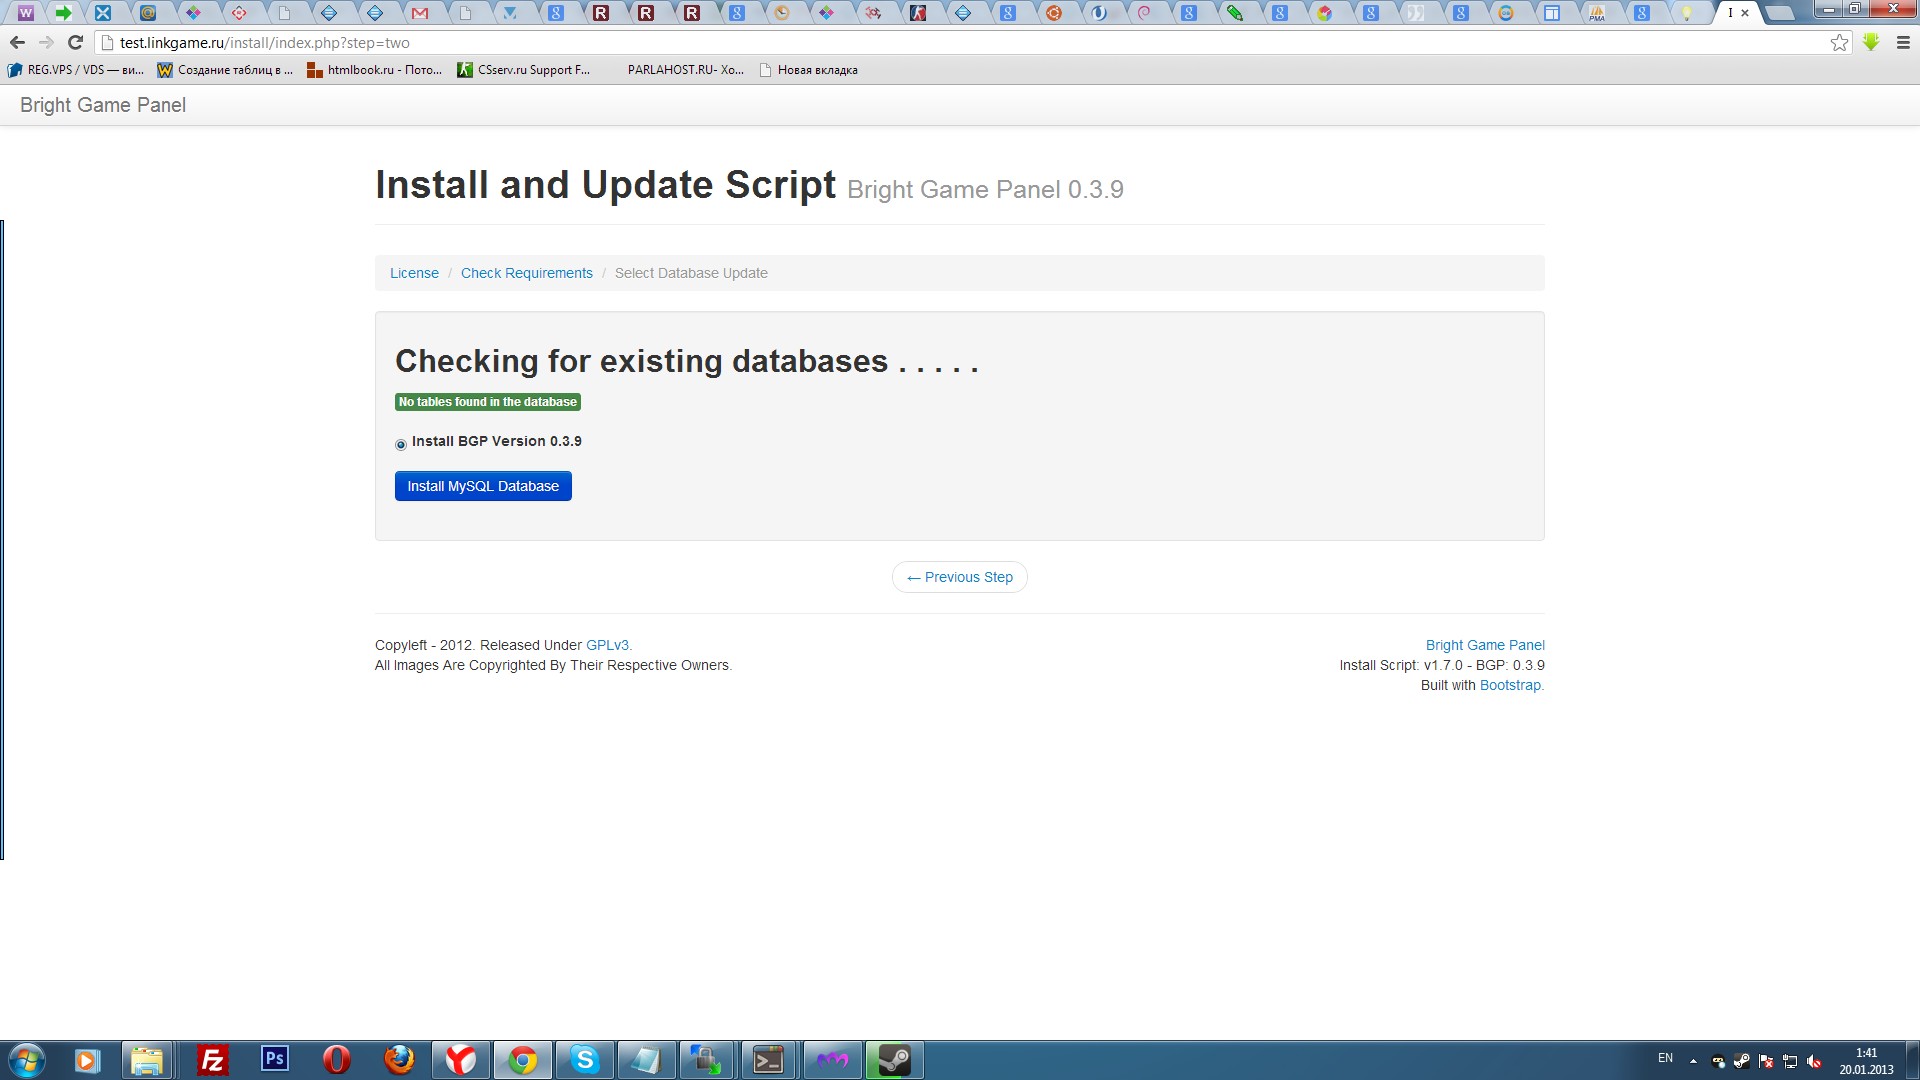This screenshot has width=1920, height=1080.
Task: Click the 'Select Database Update' breadcrumb text
Action: click(x=691, y=273)
